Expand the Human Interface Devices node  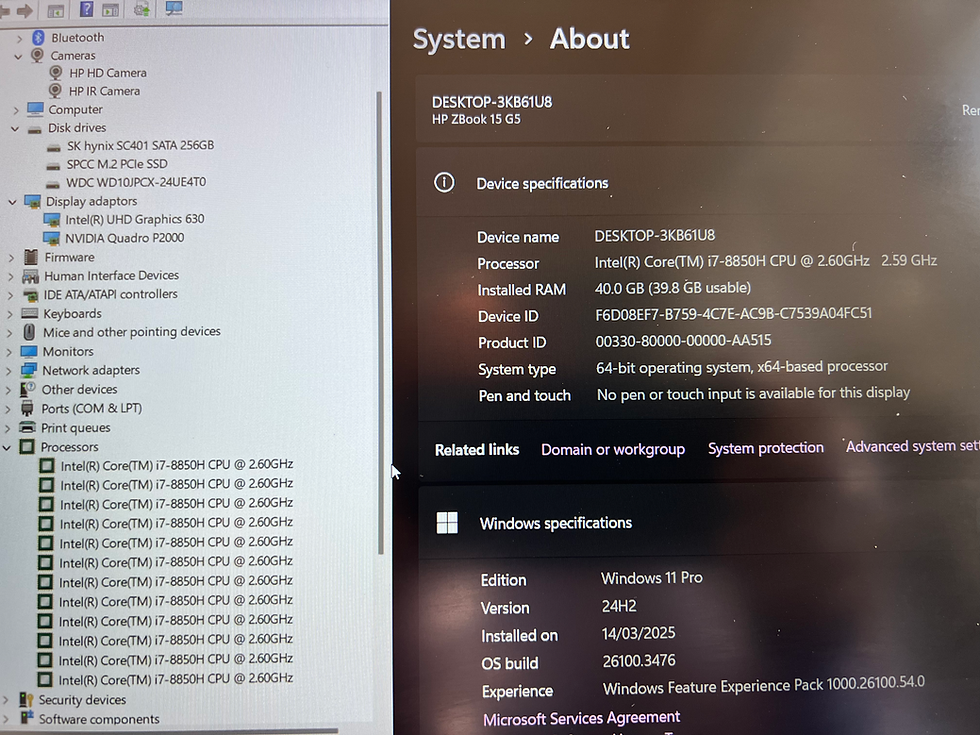click(x=11, y=276)
